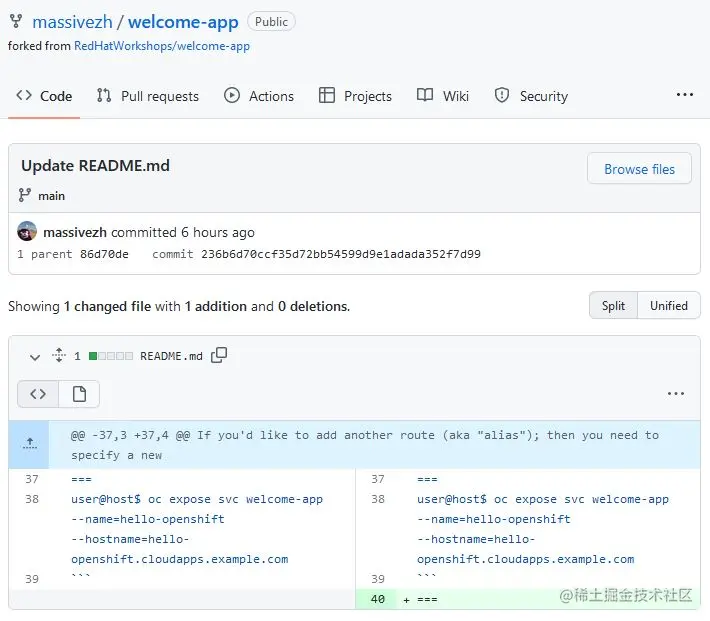Click right-side line number 37
The image size is (710, 621).
coord(378,479)
